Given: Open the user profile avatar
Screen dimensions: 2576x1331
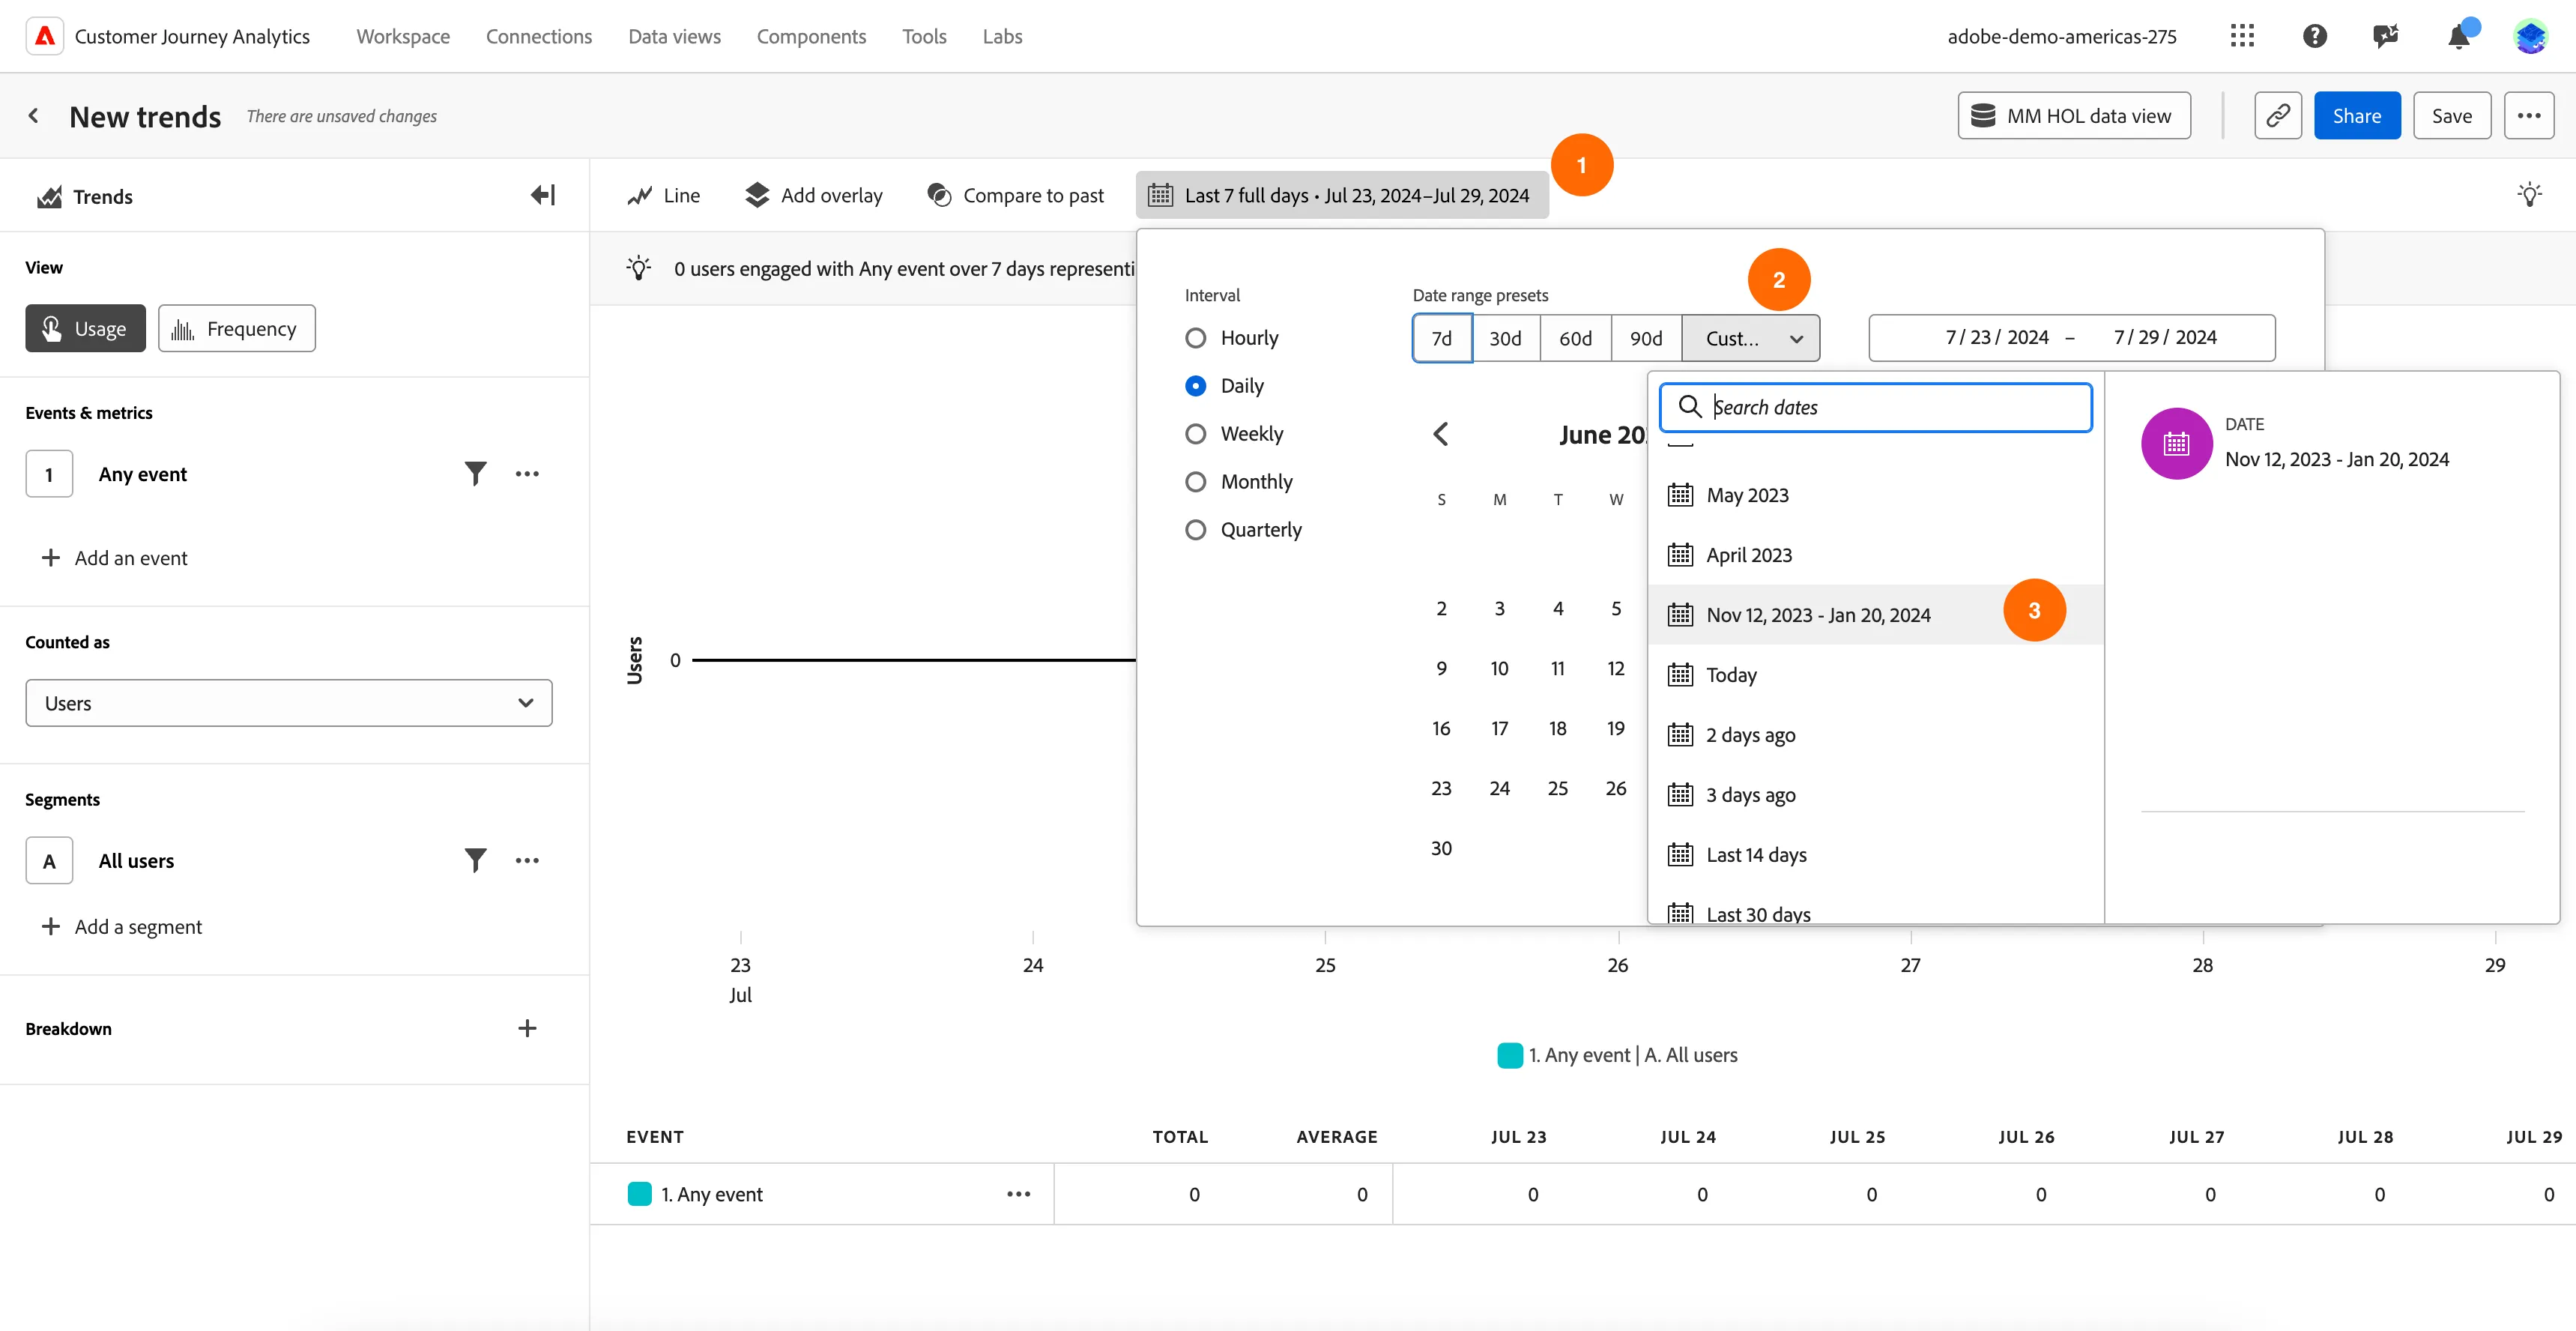Looking at the screenshot, I should coord(2531,36).
